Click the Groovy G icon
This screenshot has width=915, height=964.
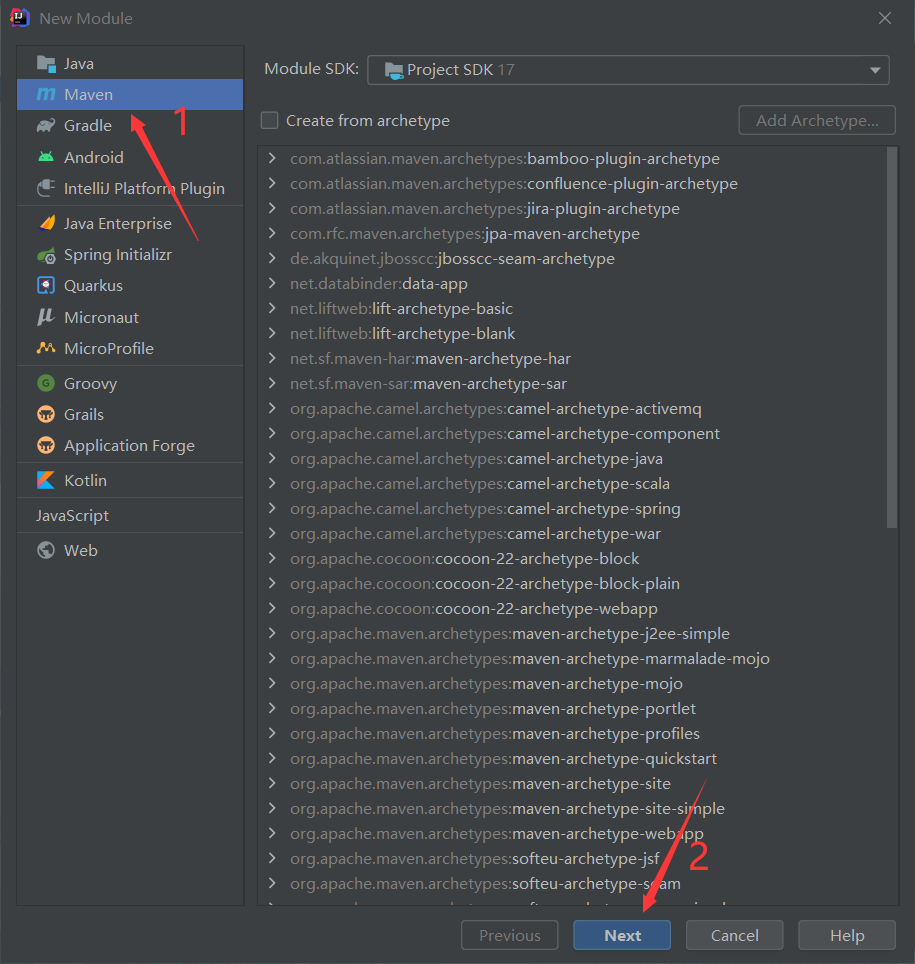point(46,383)
